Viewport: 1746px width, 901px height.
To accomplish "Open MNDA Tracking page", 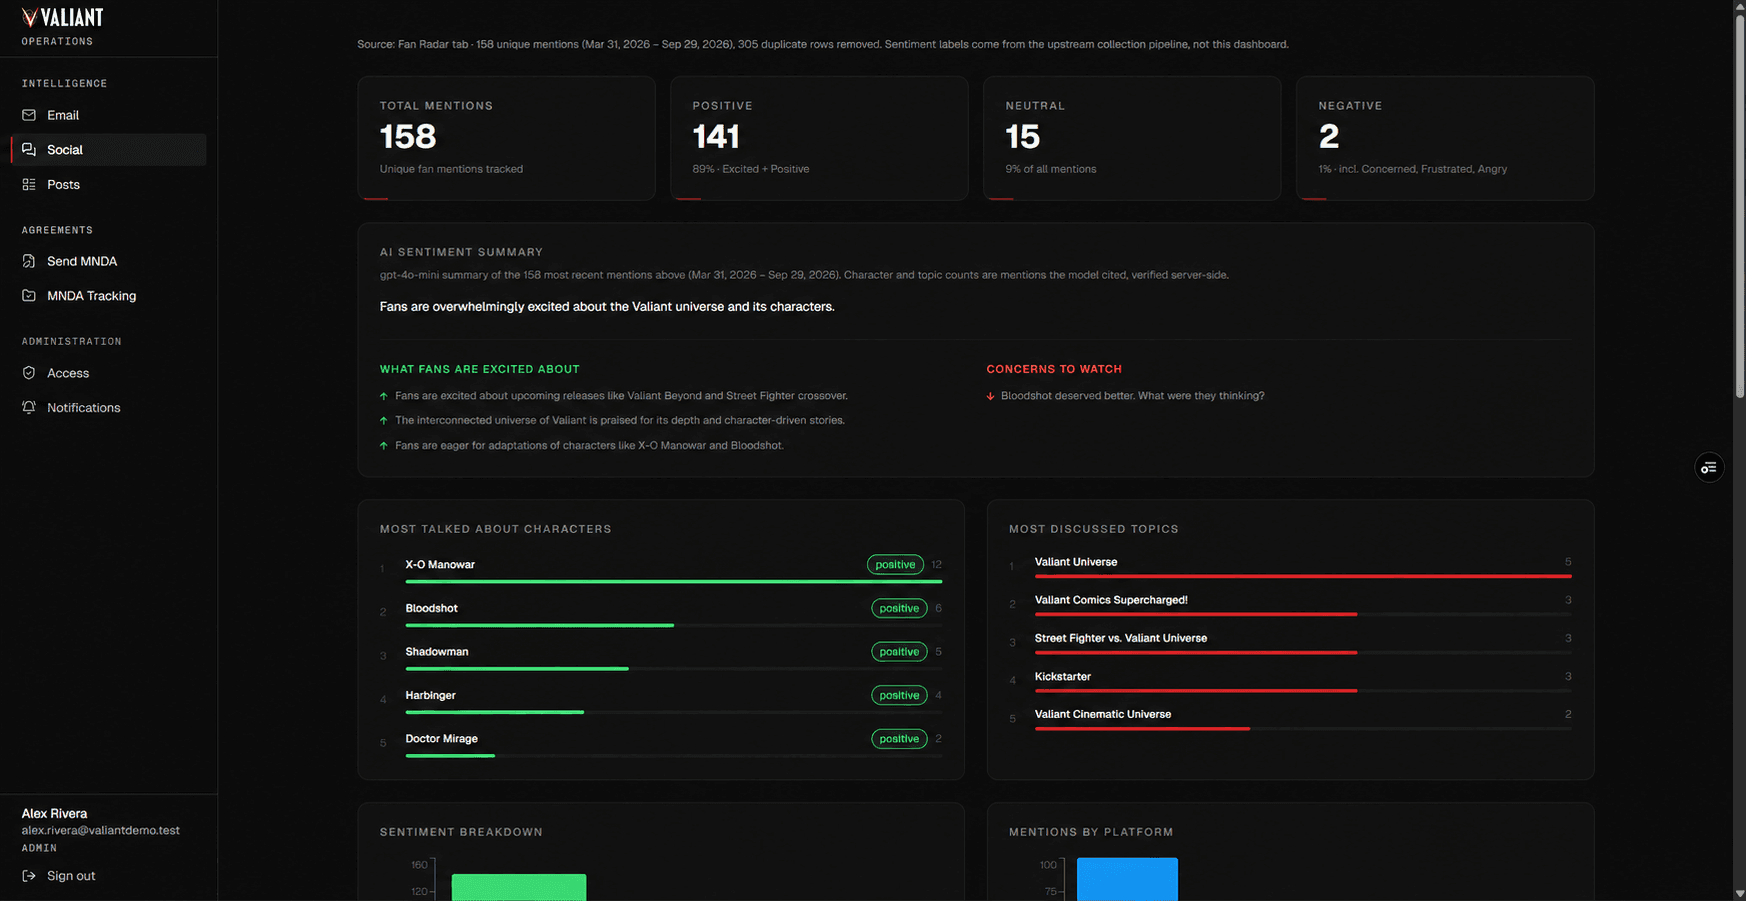I will [x=108, y=296].
